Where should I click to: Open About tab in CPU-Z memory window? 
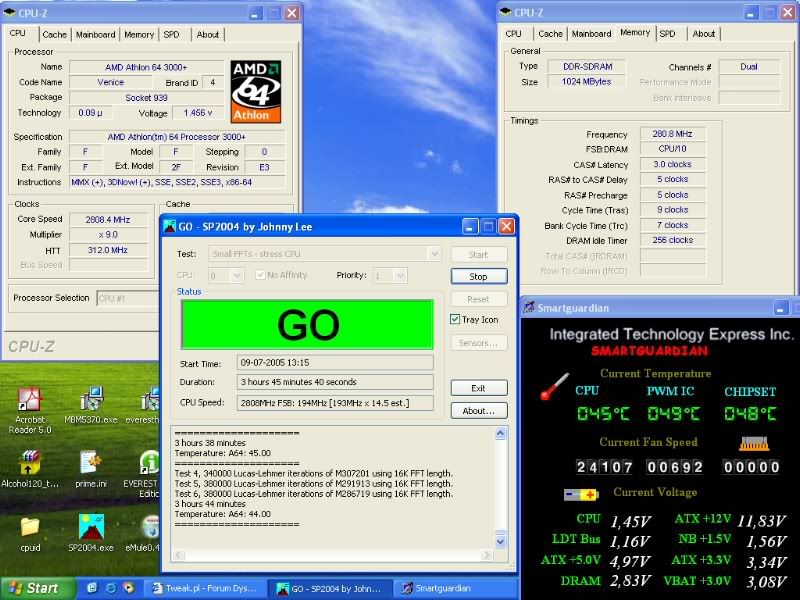pyautogui.click(x=704, y=34)
